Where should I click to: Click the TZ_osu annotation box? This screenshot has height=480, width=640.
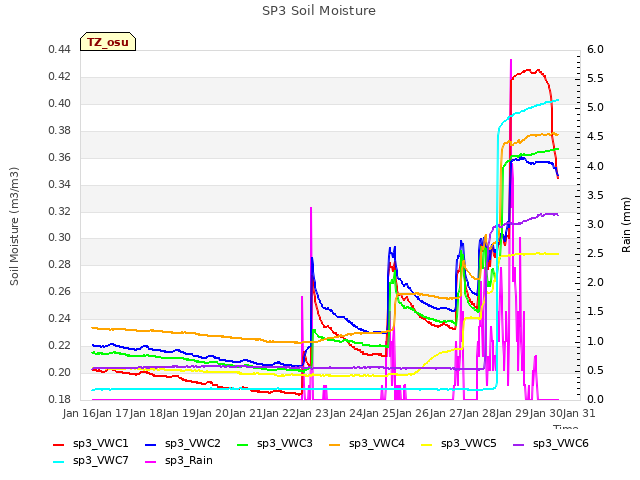click(x=108, y=42)
